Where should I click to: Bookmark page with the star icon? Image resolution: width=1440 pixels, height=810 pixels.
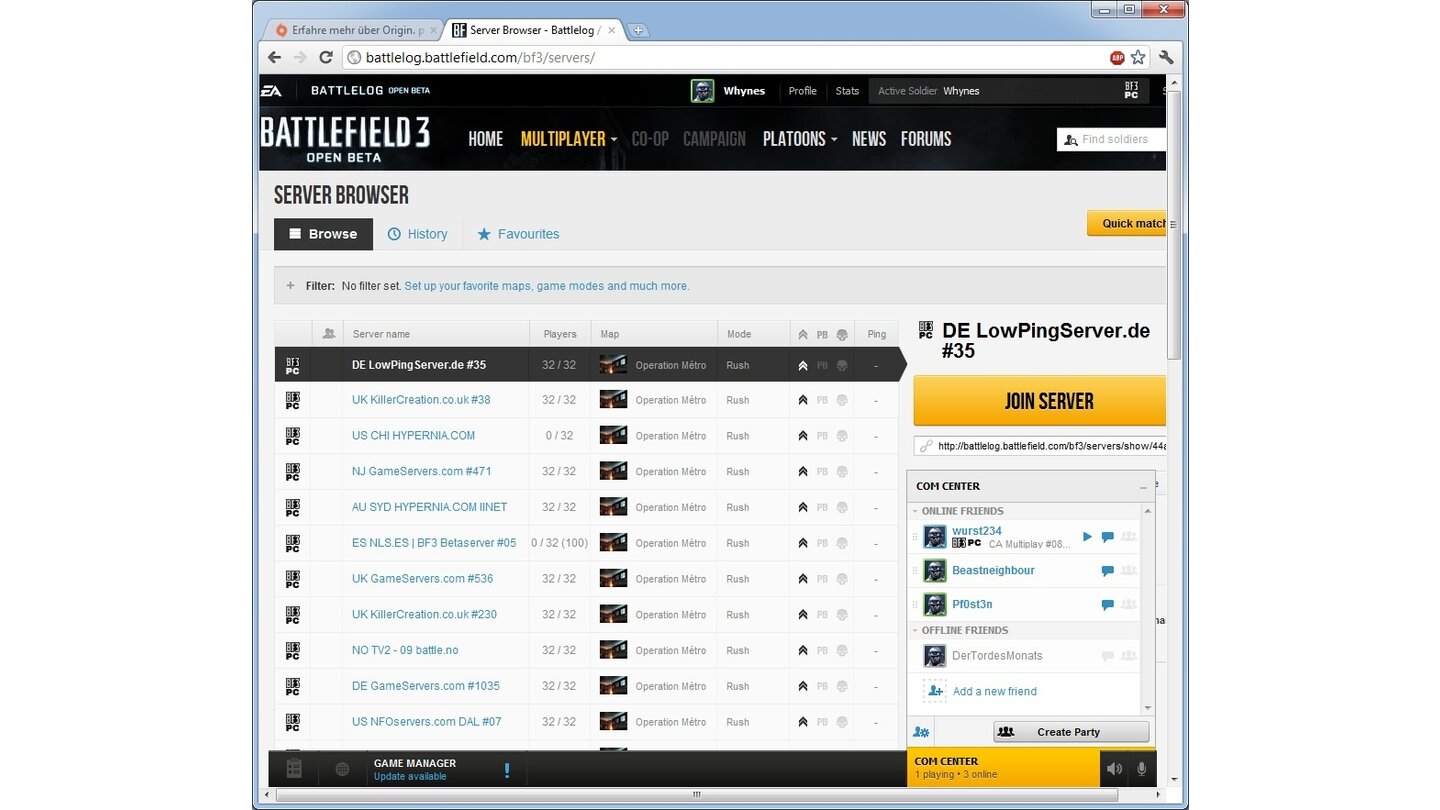[1138, 57]
